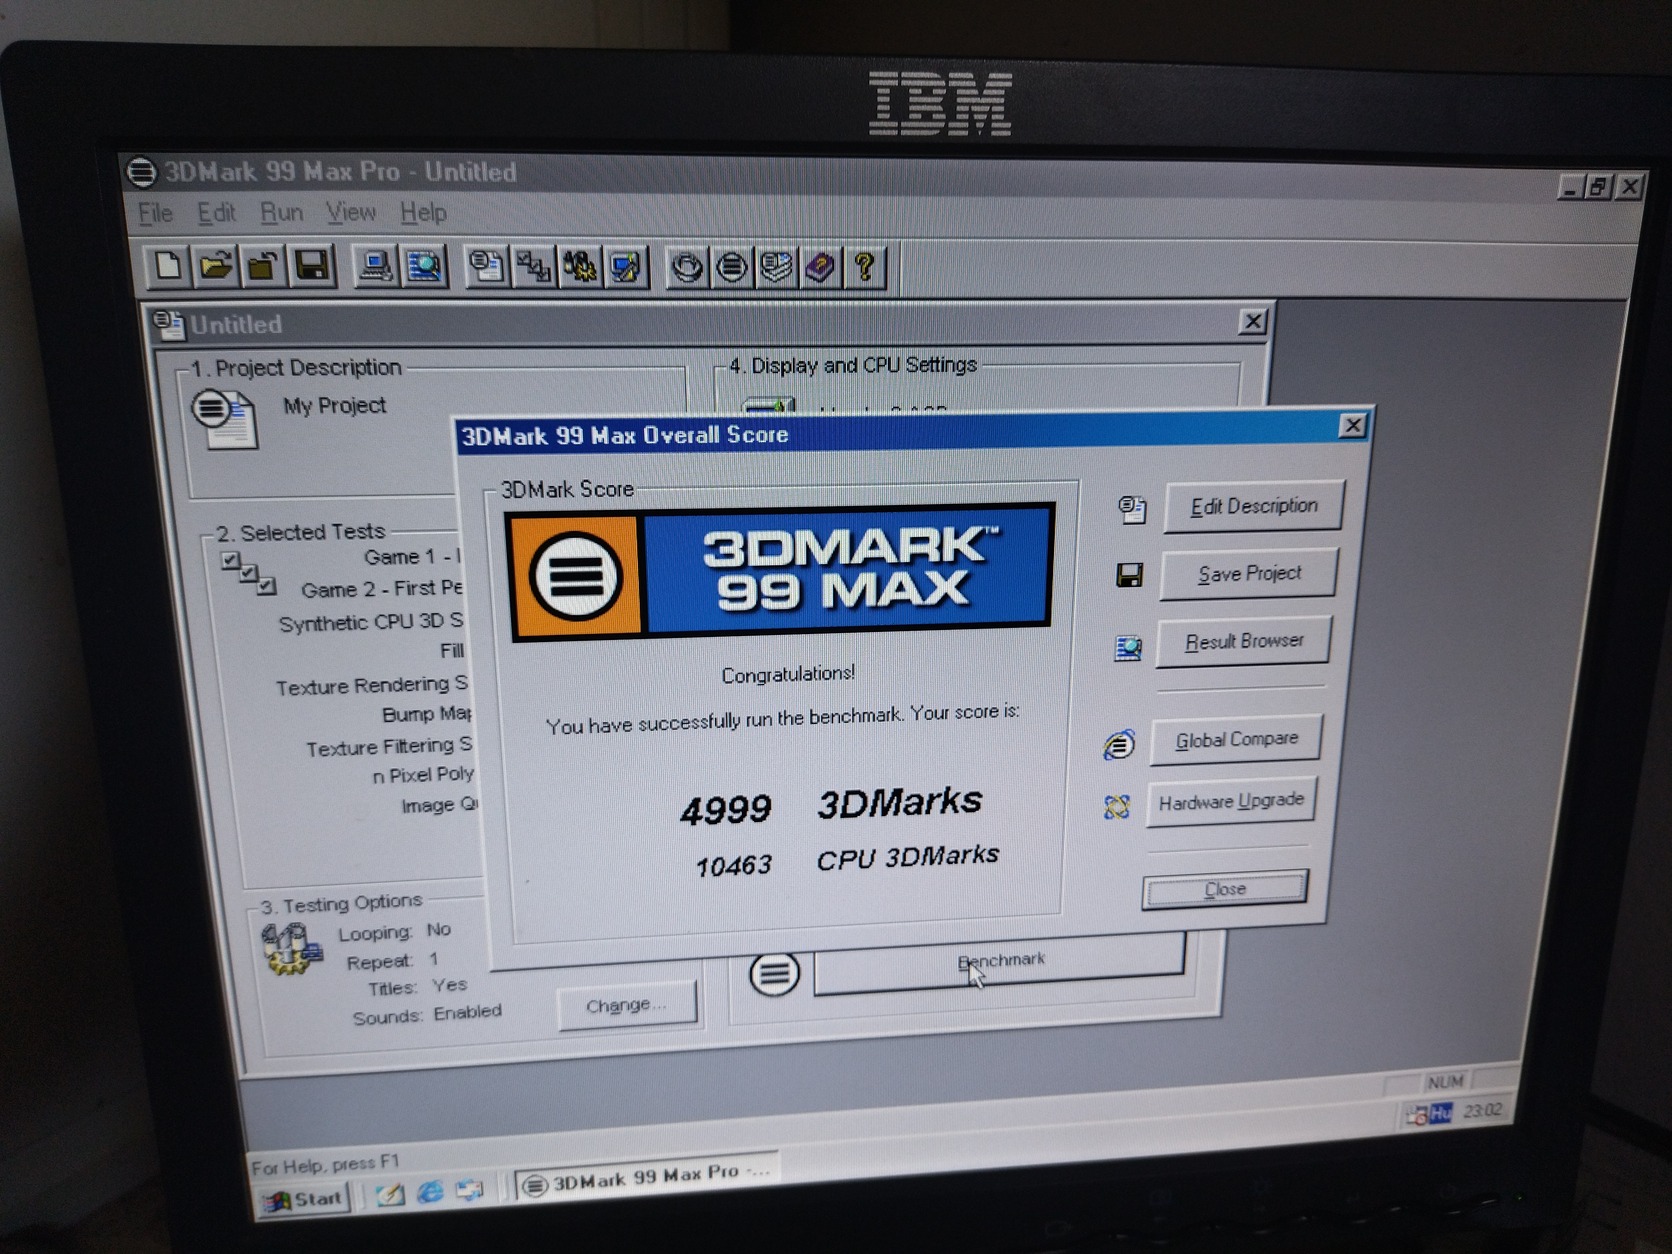Click the New project blank-page toolbar icon
1672x1254 pixels.
168,266
